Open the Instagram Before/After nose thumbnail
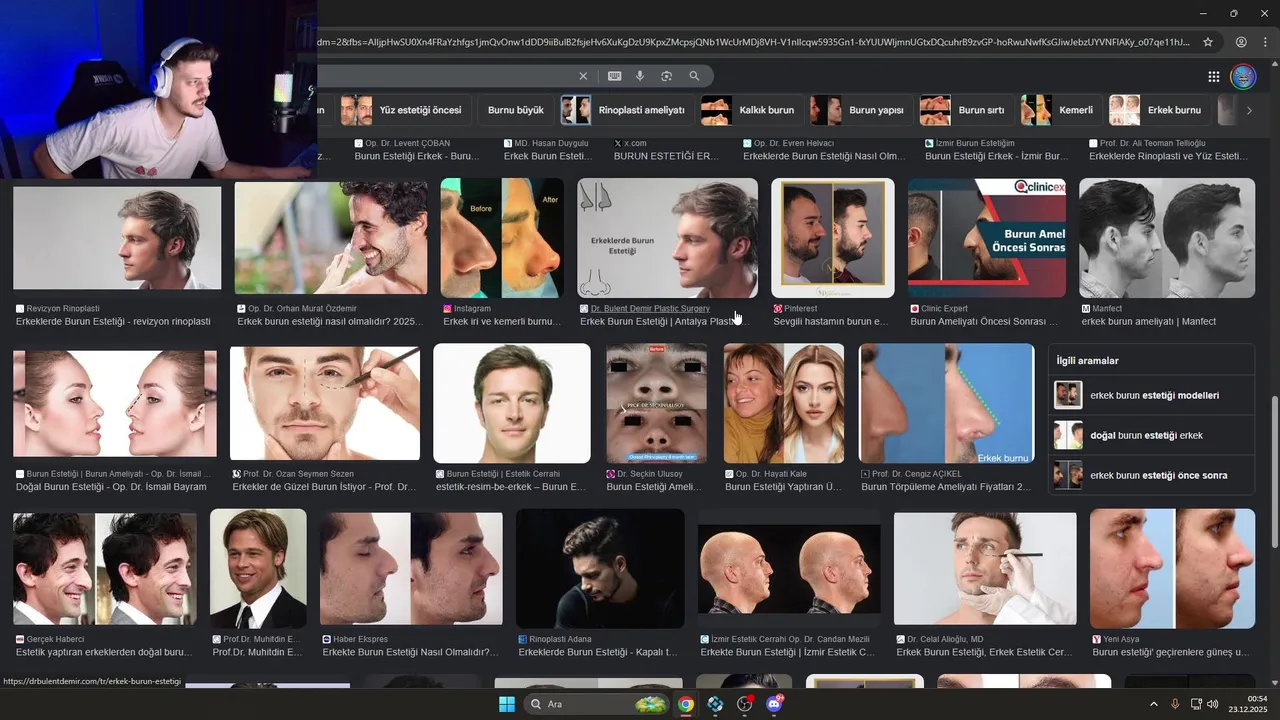The image size is (1280, 720). [502, 238]
